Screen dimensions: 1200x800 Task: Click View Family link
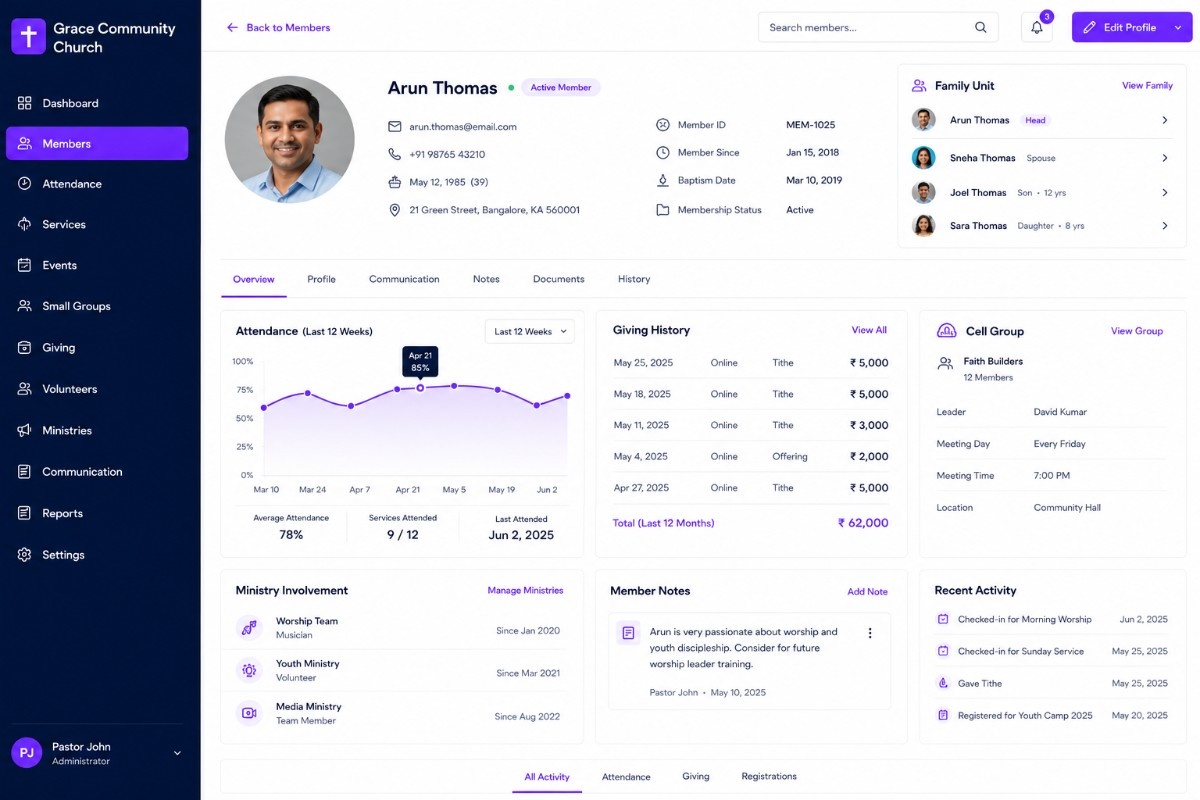(x=1147, y=86)
